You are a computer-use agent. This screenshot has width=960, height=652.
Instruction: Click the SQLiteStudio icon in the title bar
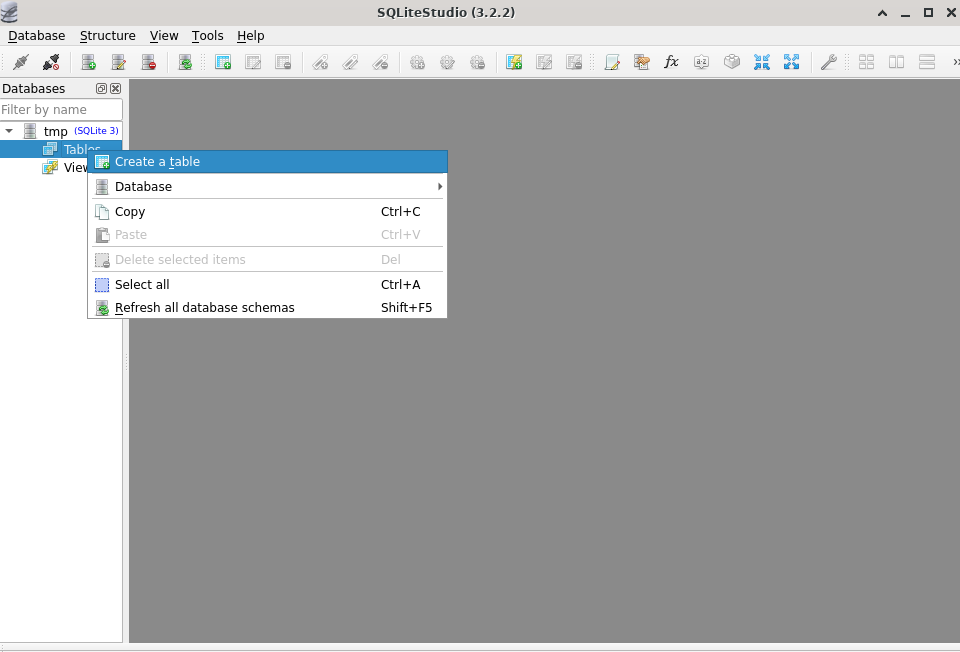pos(9,12)
